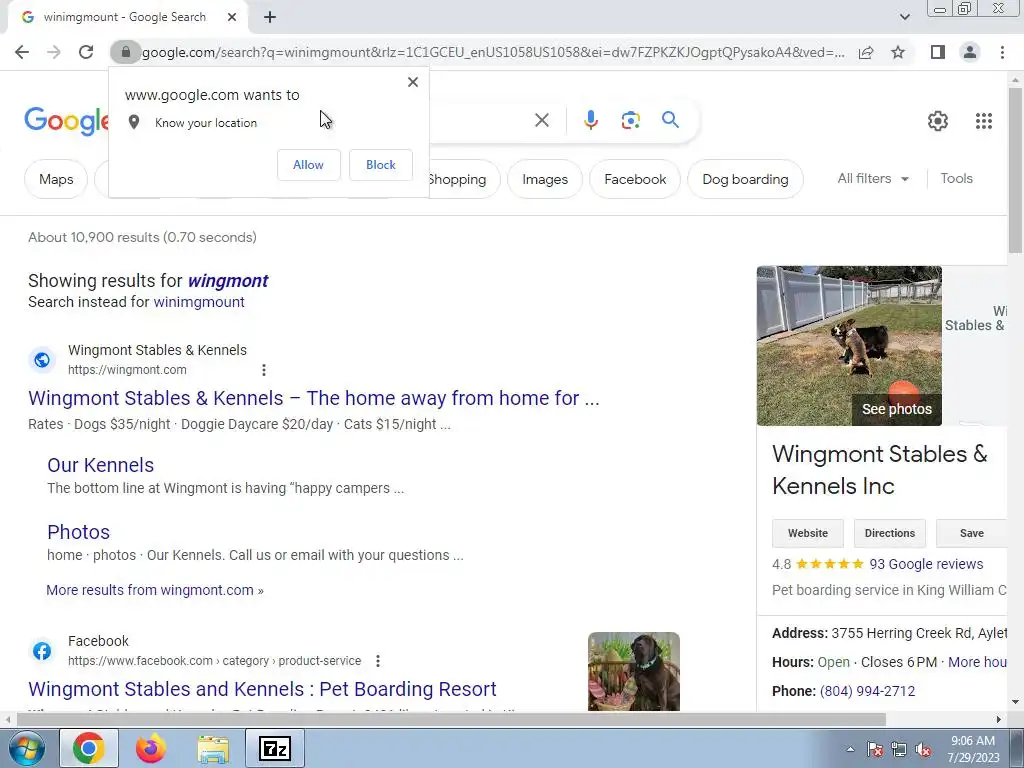The image size is (1024, 768).
Task: Open the Our Kennels sitelink
Action: tap(101, 465)
